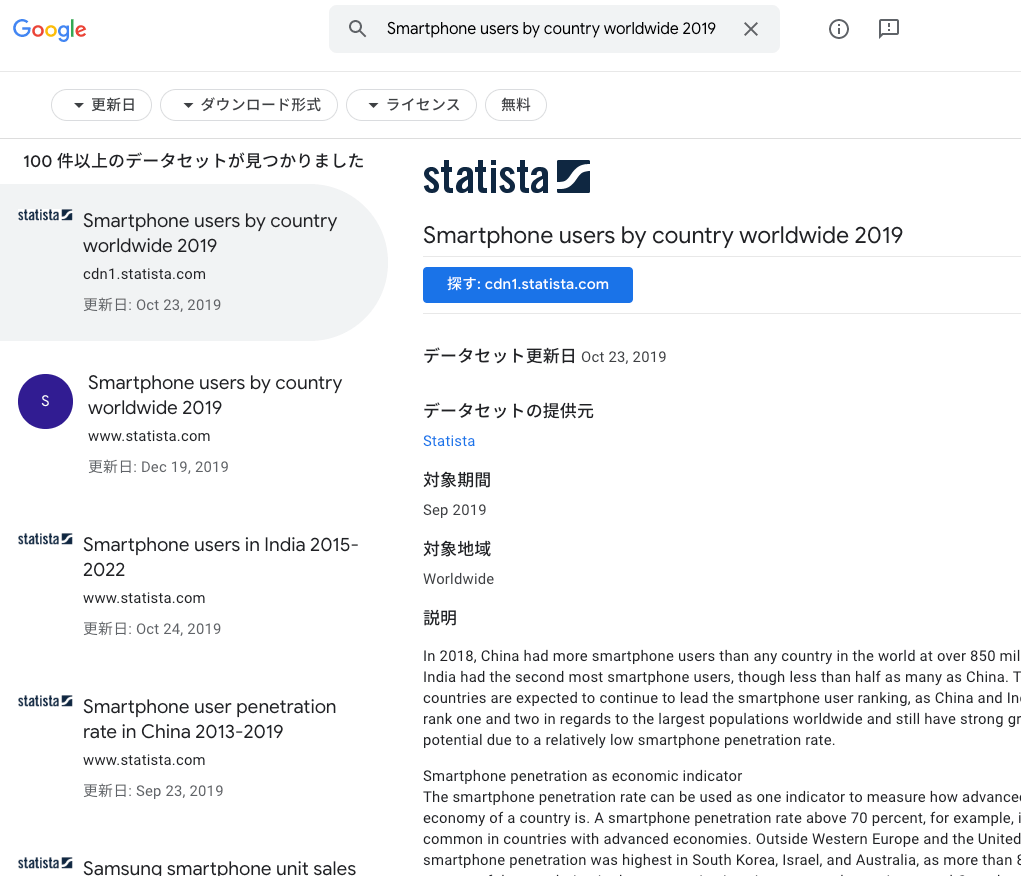Open Smartphone users in India 2015-2022 result
The image size is (1021, 876).
(x=194, y=586)
